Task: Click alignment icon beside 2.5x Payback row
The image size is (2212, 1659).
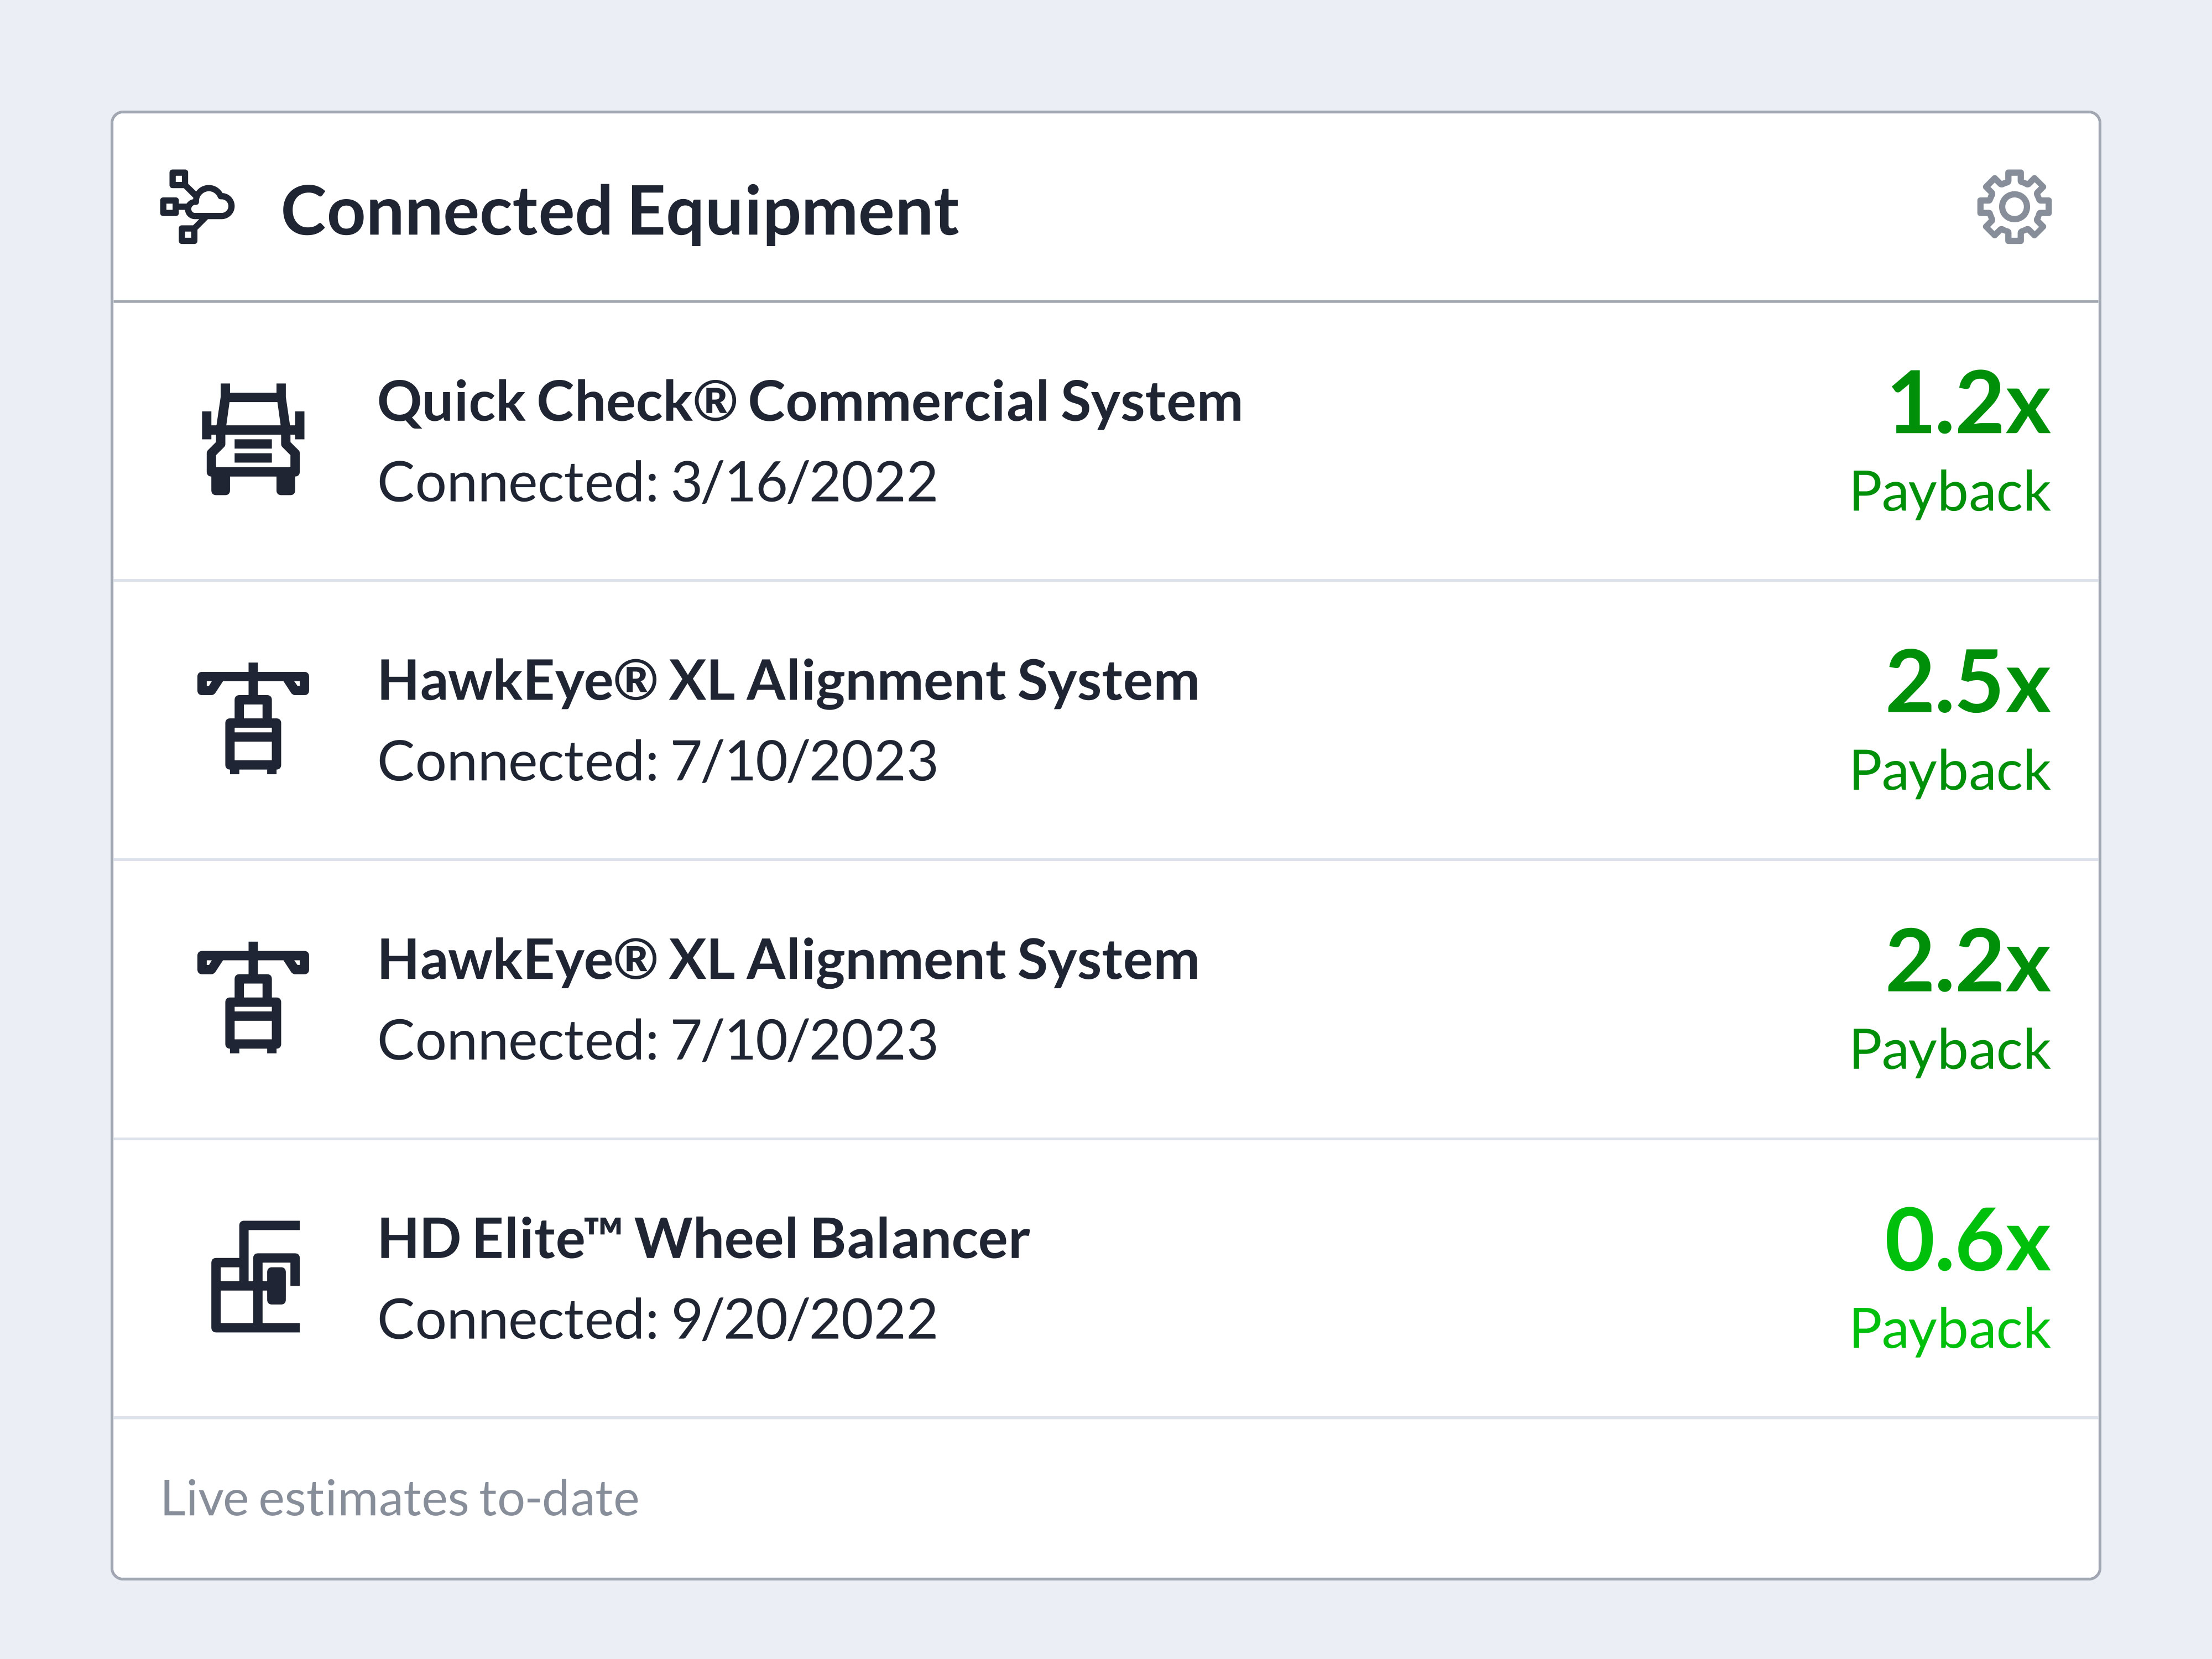Action: tap(253, 718)
